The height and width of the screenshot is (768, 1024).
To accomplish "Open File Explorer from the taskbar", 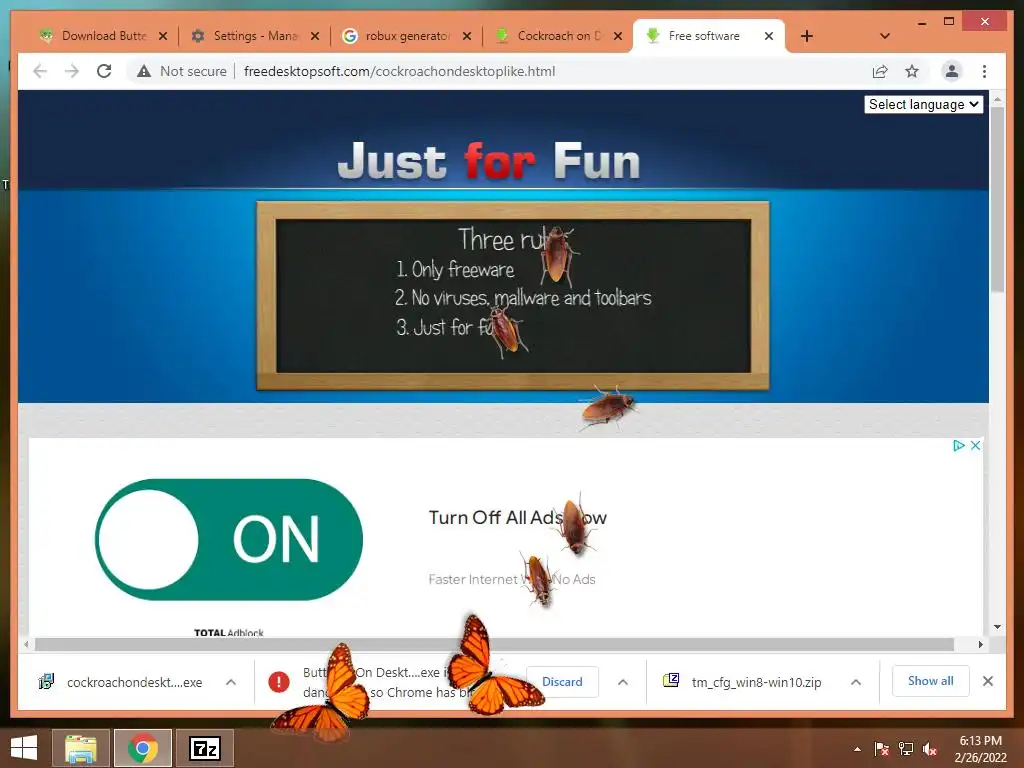I will [x=80, y=748].
